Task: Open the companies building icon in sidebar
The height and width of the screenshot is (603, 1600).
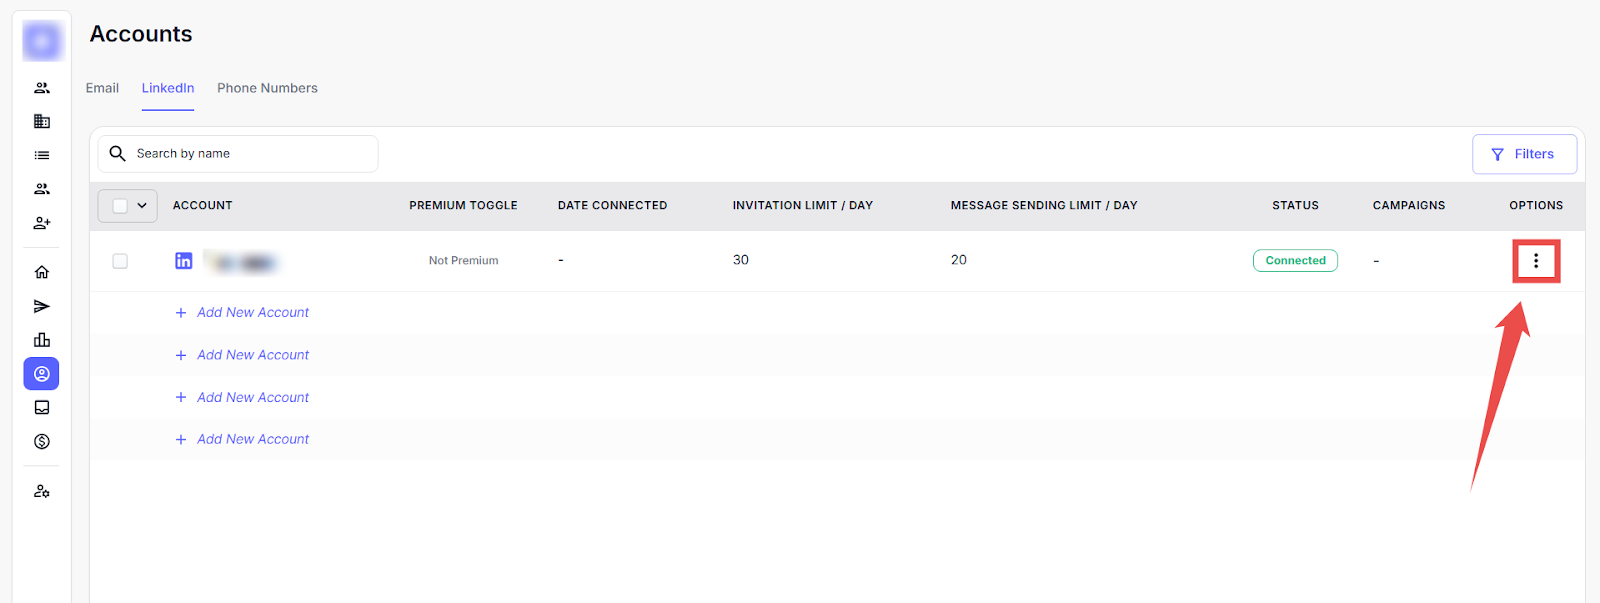Action: [42, 122]
